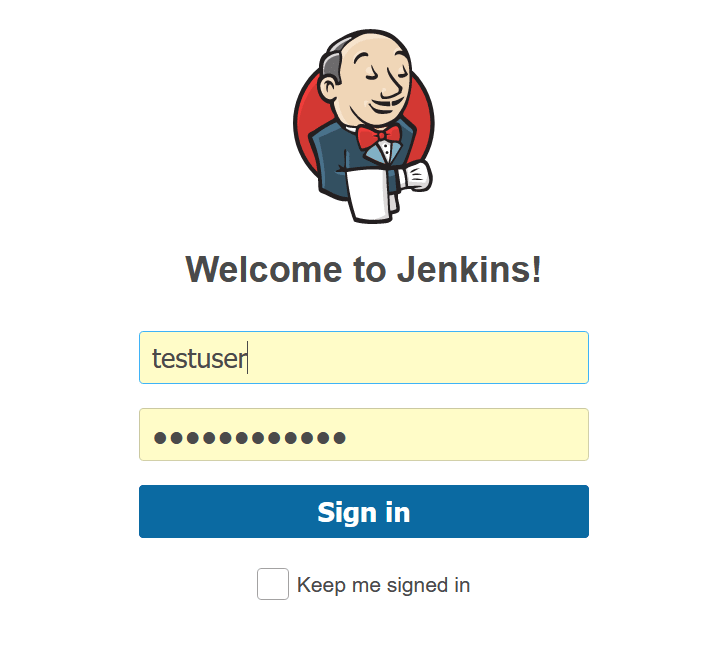
Task: Click the butler's red bow tie
Action: (379, 136)
